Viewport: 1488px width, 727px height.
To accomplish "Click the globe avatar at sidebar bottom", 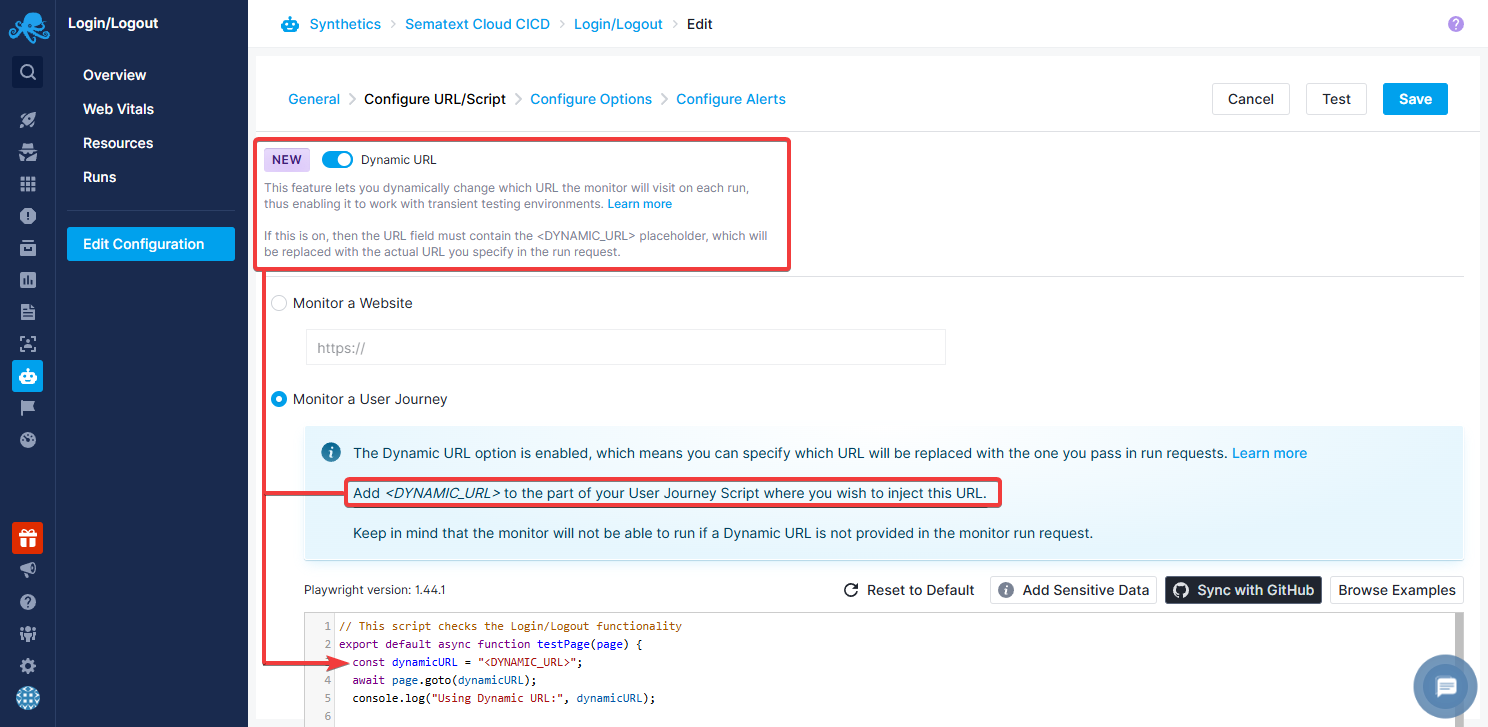I will [x=28, y=698].
